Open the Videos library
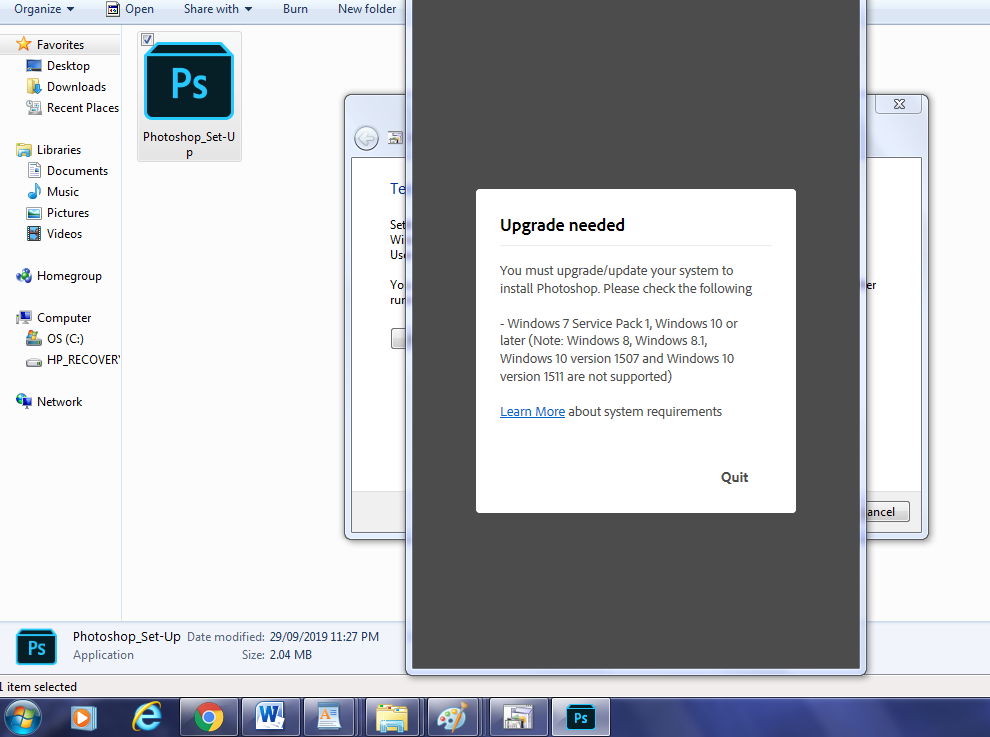Image resolution: width=990 pixels, height=737 pixels. click(64, 234)
